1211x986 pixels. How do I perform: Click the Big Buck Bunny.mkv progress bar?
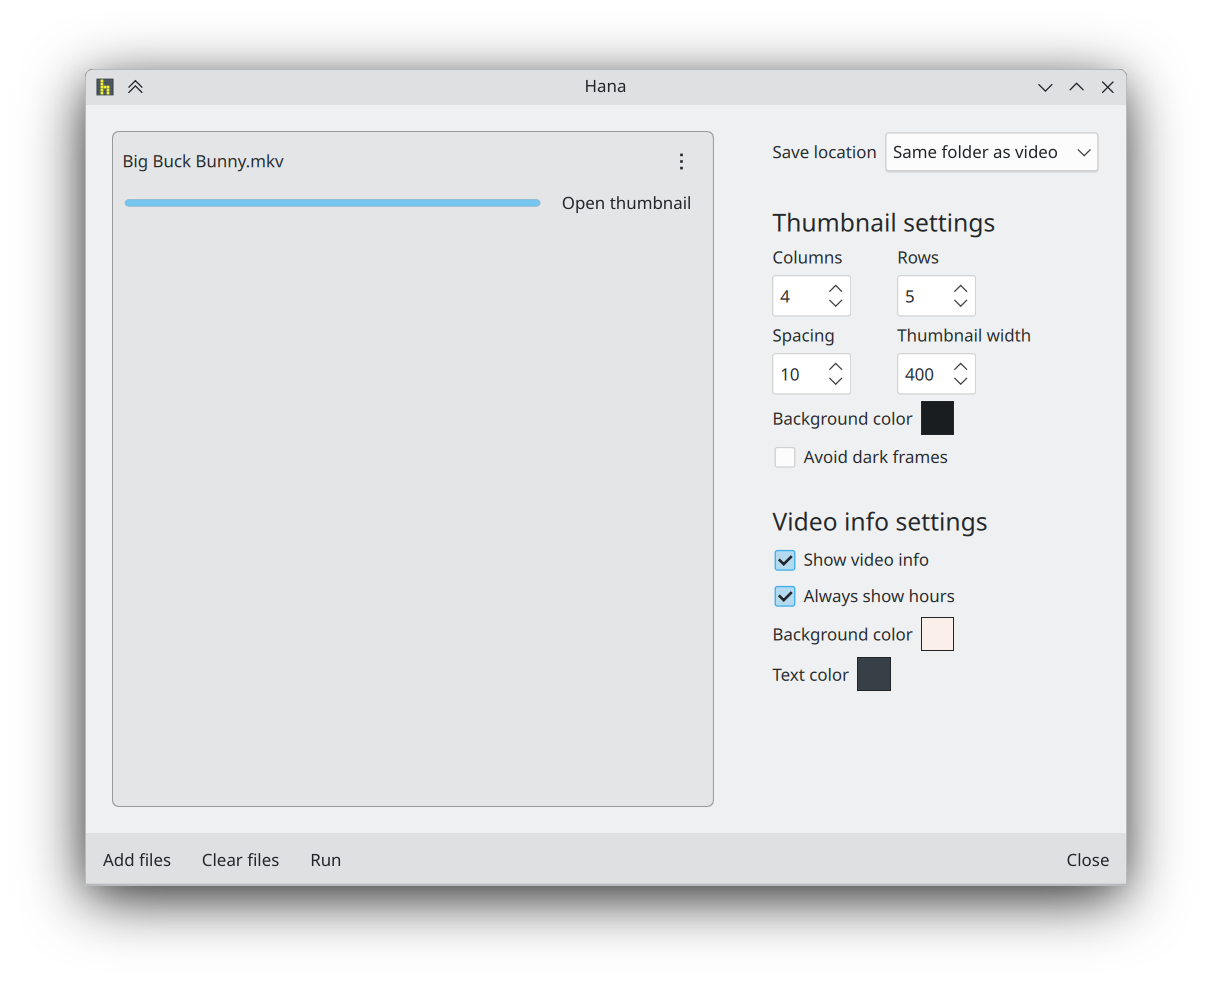333,202
